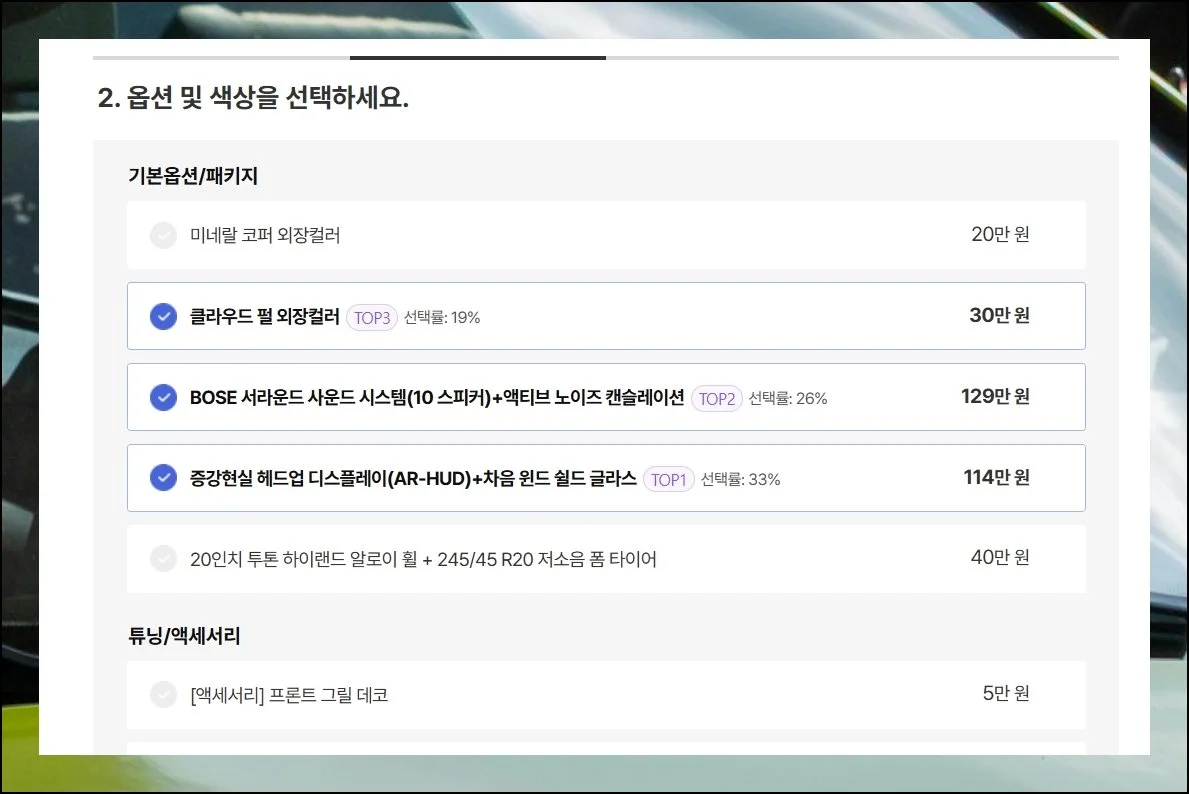Uncheck the 클라우드 펄 외장컬러 checkmark

[x=163, y=317]
